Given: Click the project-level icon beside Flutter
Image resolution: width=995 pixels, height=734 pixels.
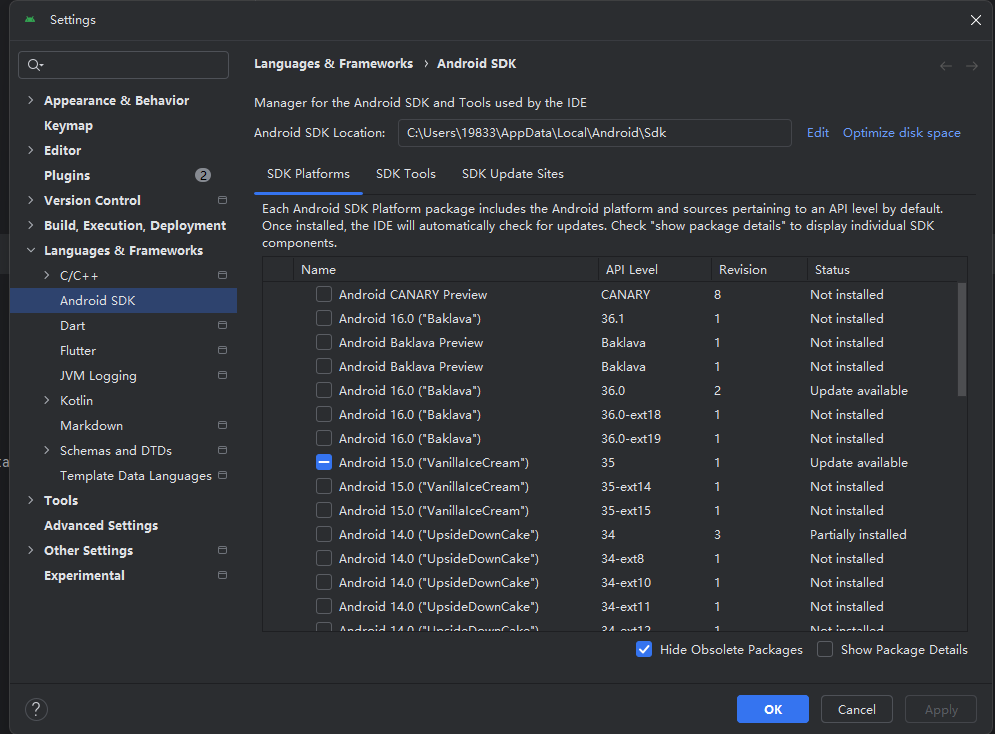Looking at the screenshot, I should coord(222,350).
